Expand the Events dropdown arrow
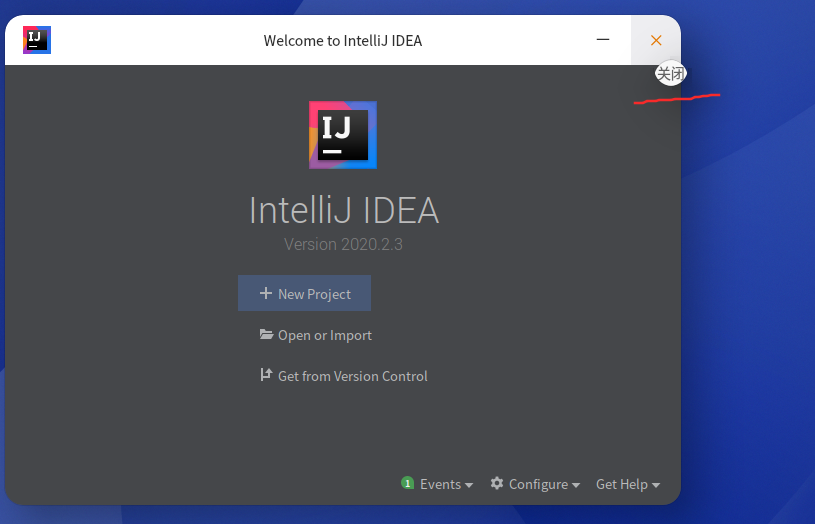 point(469,485)
